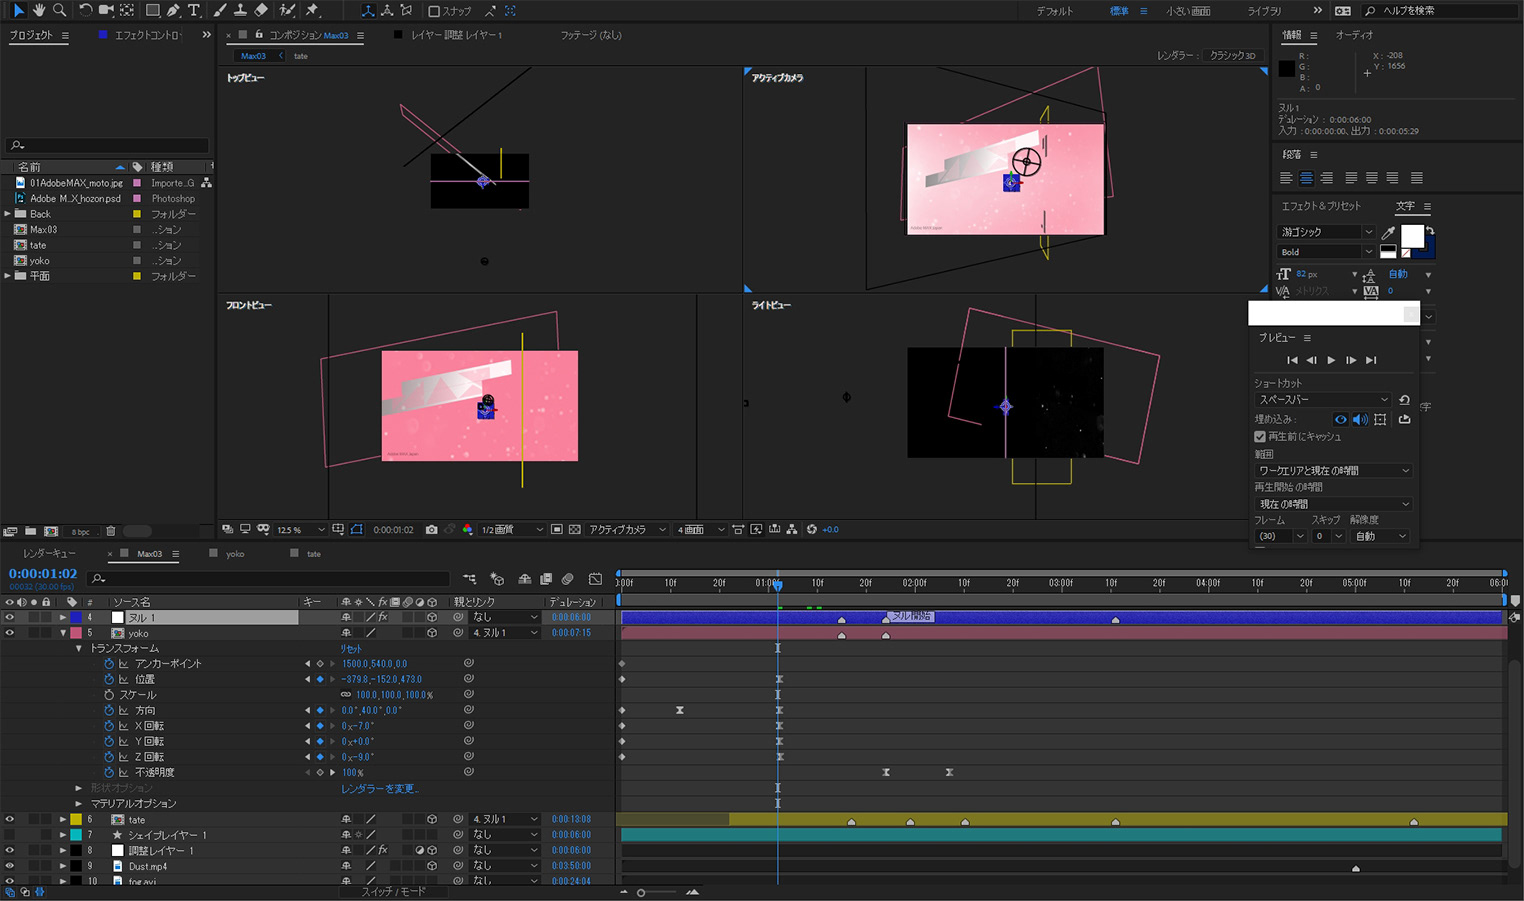The image size is (1524, 901).
Task: Collapse the トランスフォーム property group
Action: (x=79, y=648)
